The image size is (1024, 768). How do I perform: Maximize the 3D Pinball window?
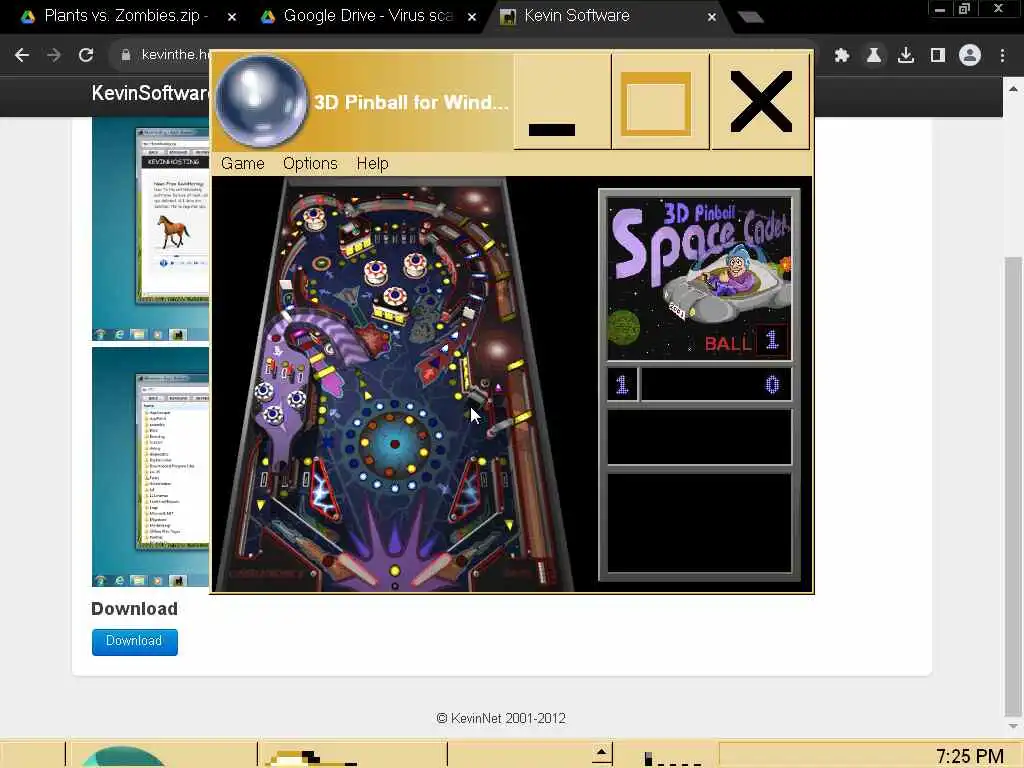[x=660, y=102]
